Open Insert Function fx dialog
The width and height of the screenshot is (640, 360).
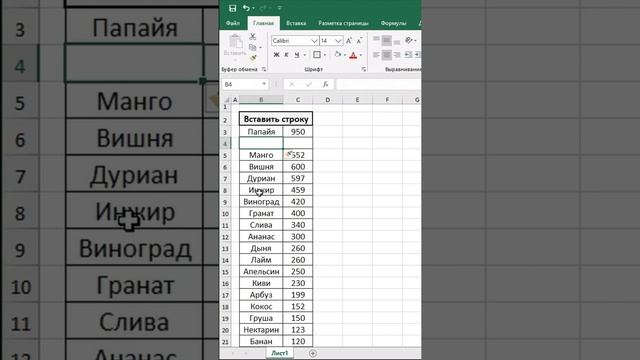(x=325, y=84)
